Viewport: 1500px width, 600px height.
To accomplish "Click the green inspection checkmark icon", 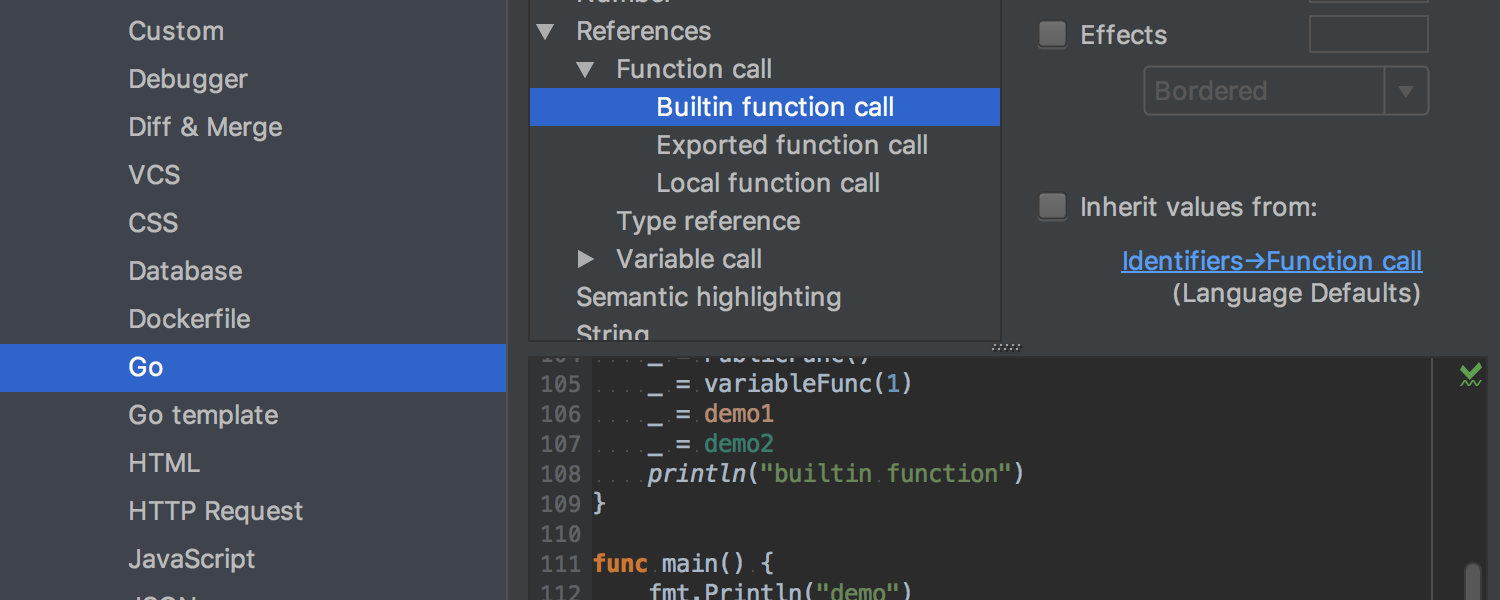I will pyautogui.click(x=1470, y=376).
